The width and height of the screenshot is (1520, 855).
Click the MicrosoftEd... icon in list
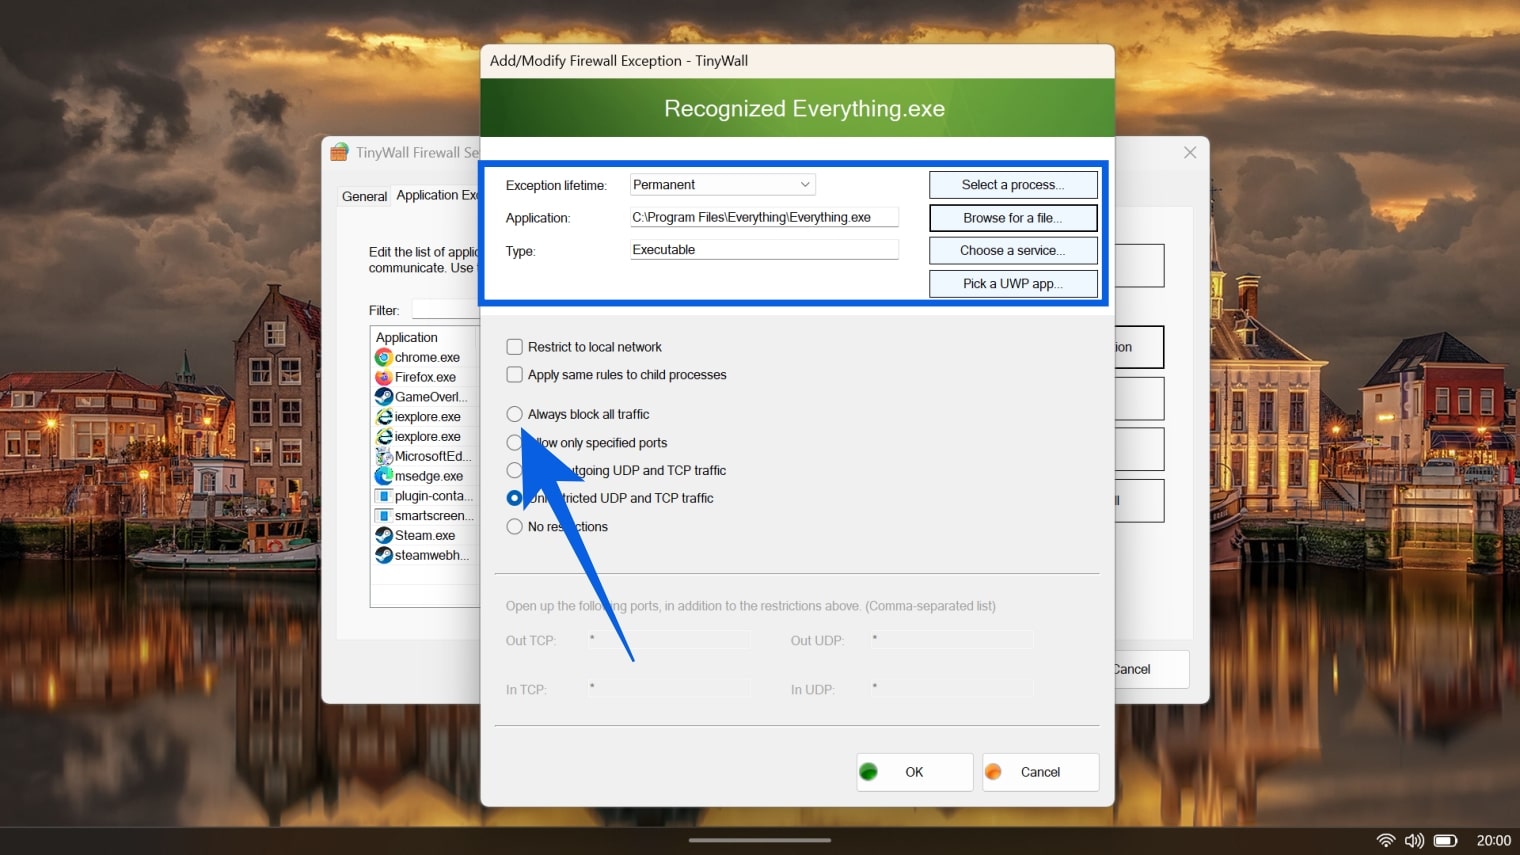coord(383,456)
